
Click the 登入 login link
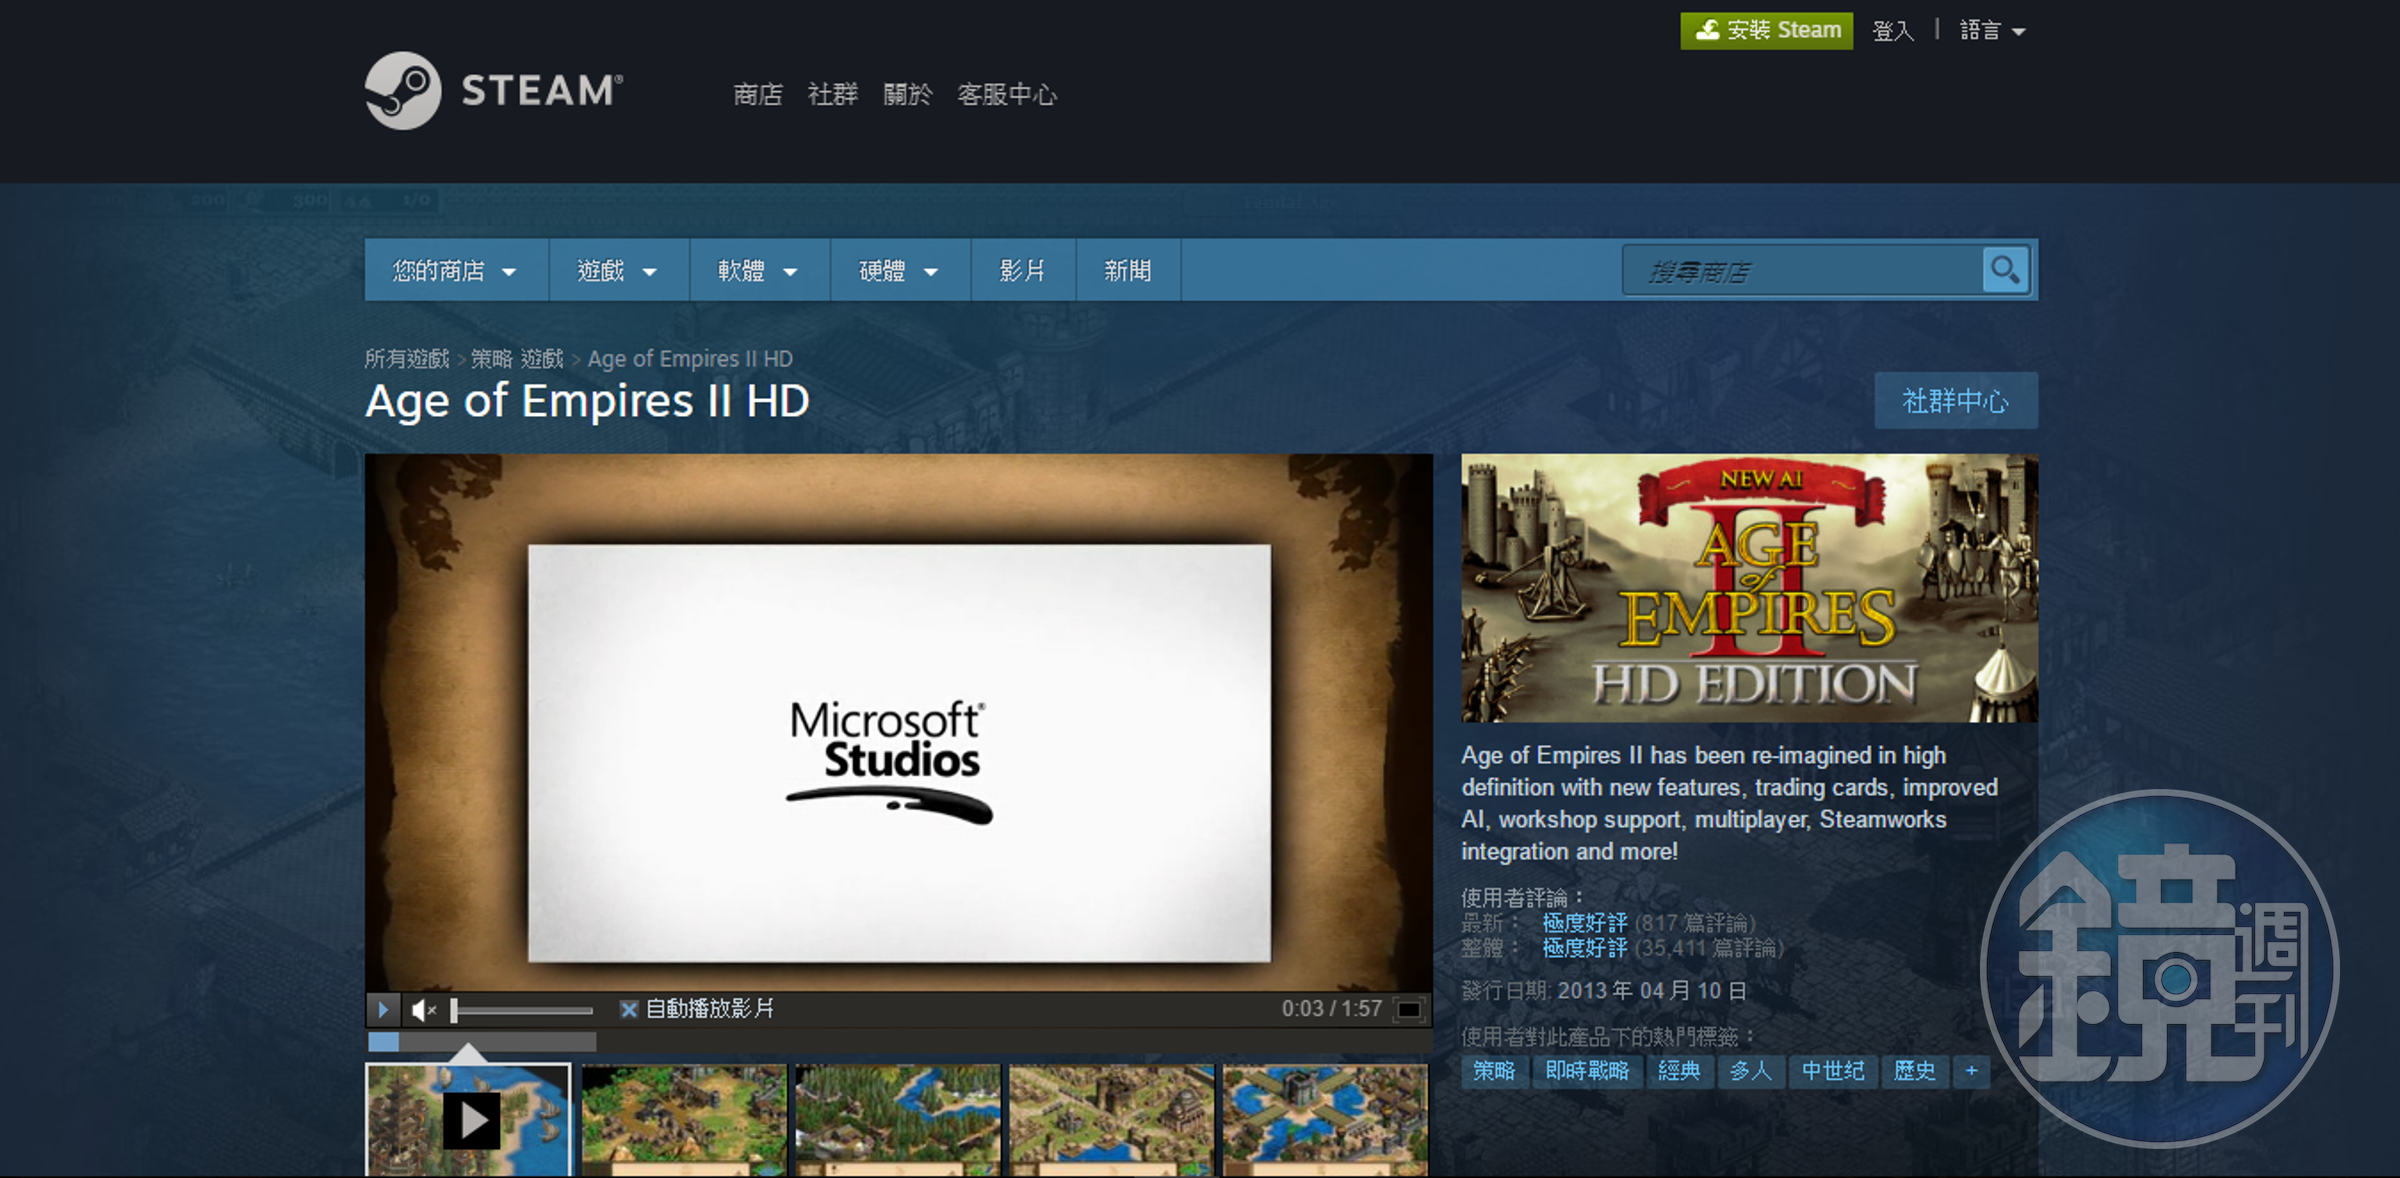(1893, 31)
